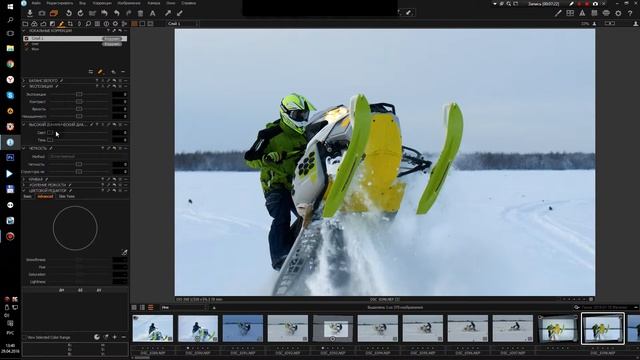Open the Слой 1 layer selector dropdown above the viewer
The image size is (640, 360).
tap(182, 24)
